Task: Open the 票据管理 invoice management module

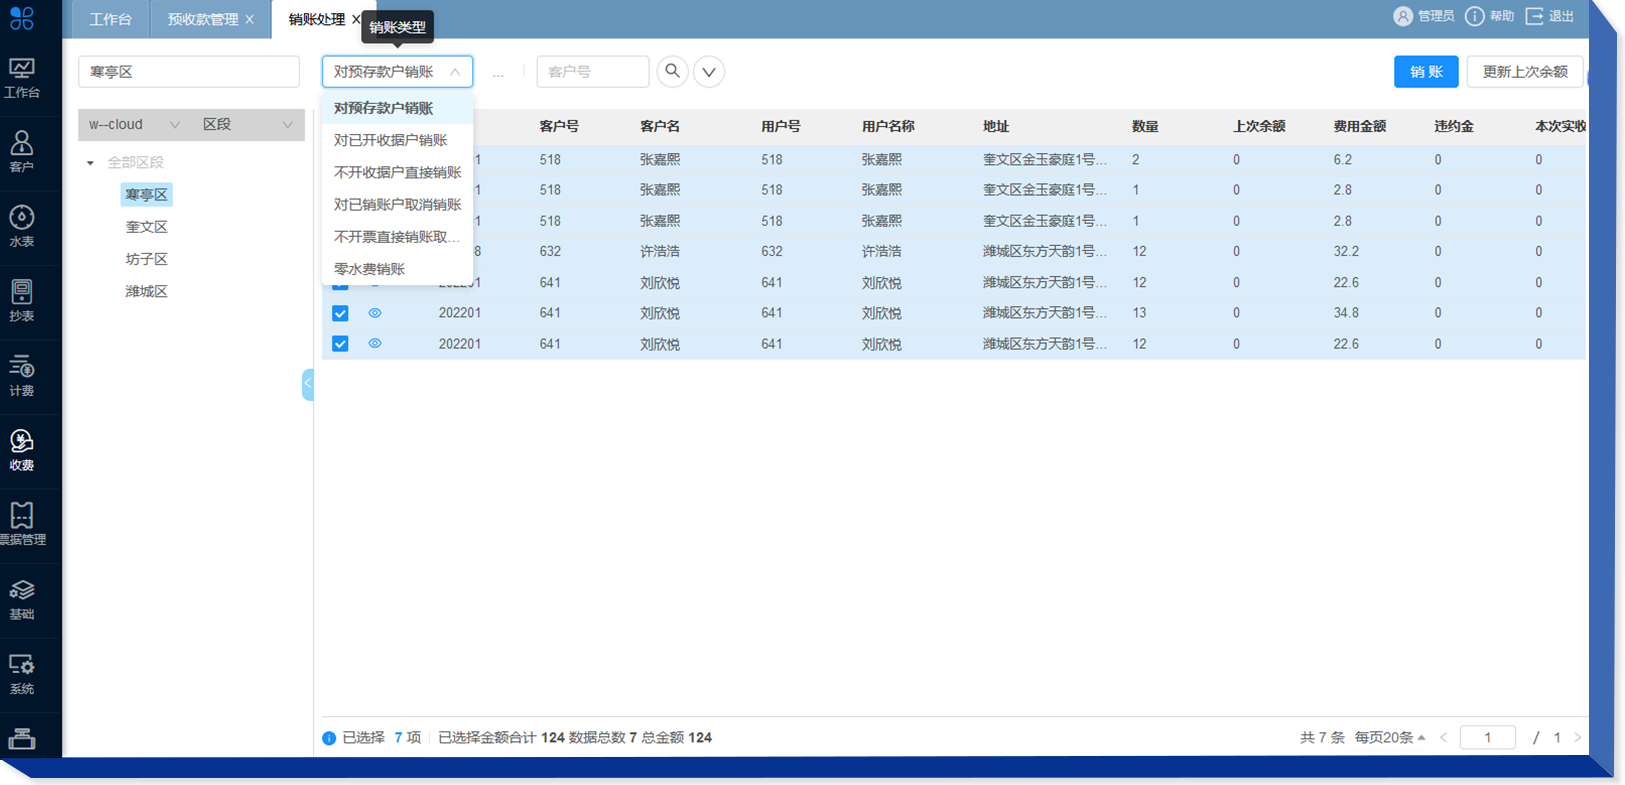Action: click(x=21, y=524)
